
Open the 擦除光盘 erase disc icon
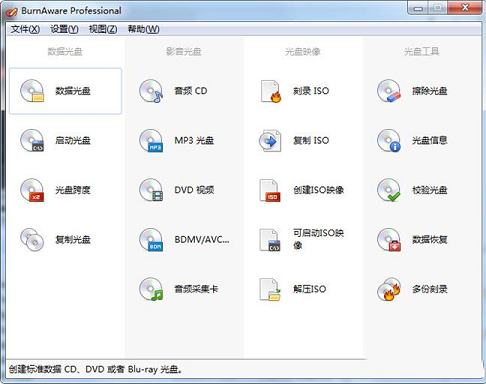pyautogui.click(x=389, y=91)
